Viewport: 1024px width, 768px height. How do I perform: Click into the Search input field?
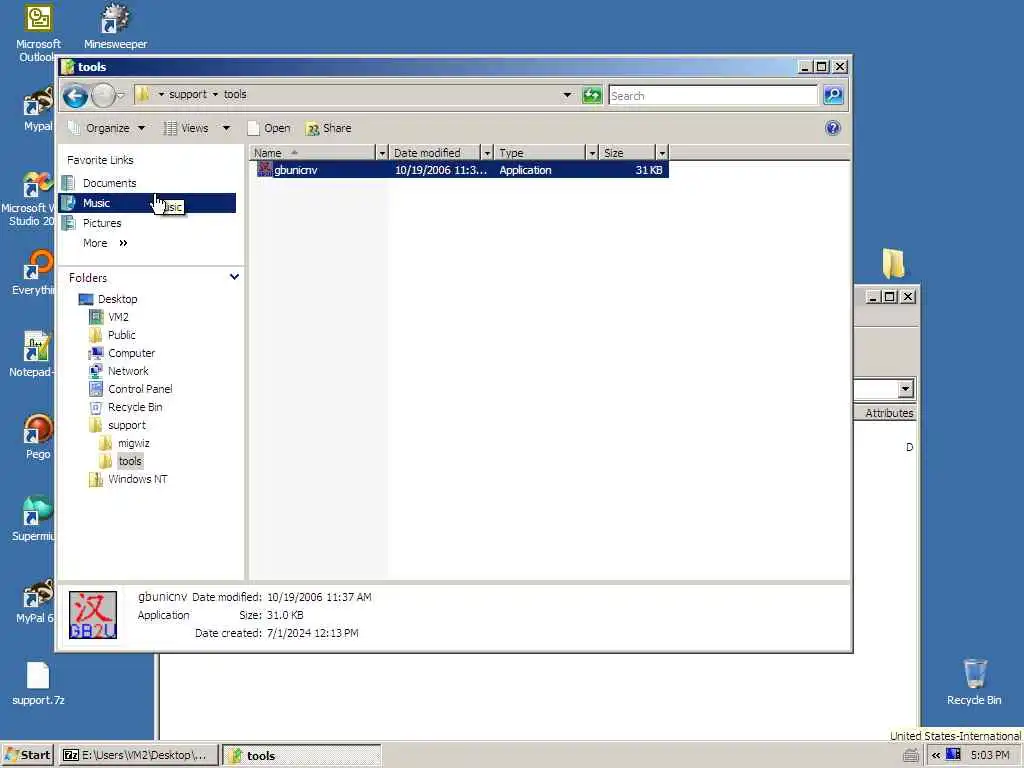coord(712,95)
